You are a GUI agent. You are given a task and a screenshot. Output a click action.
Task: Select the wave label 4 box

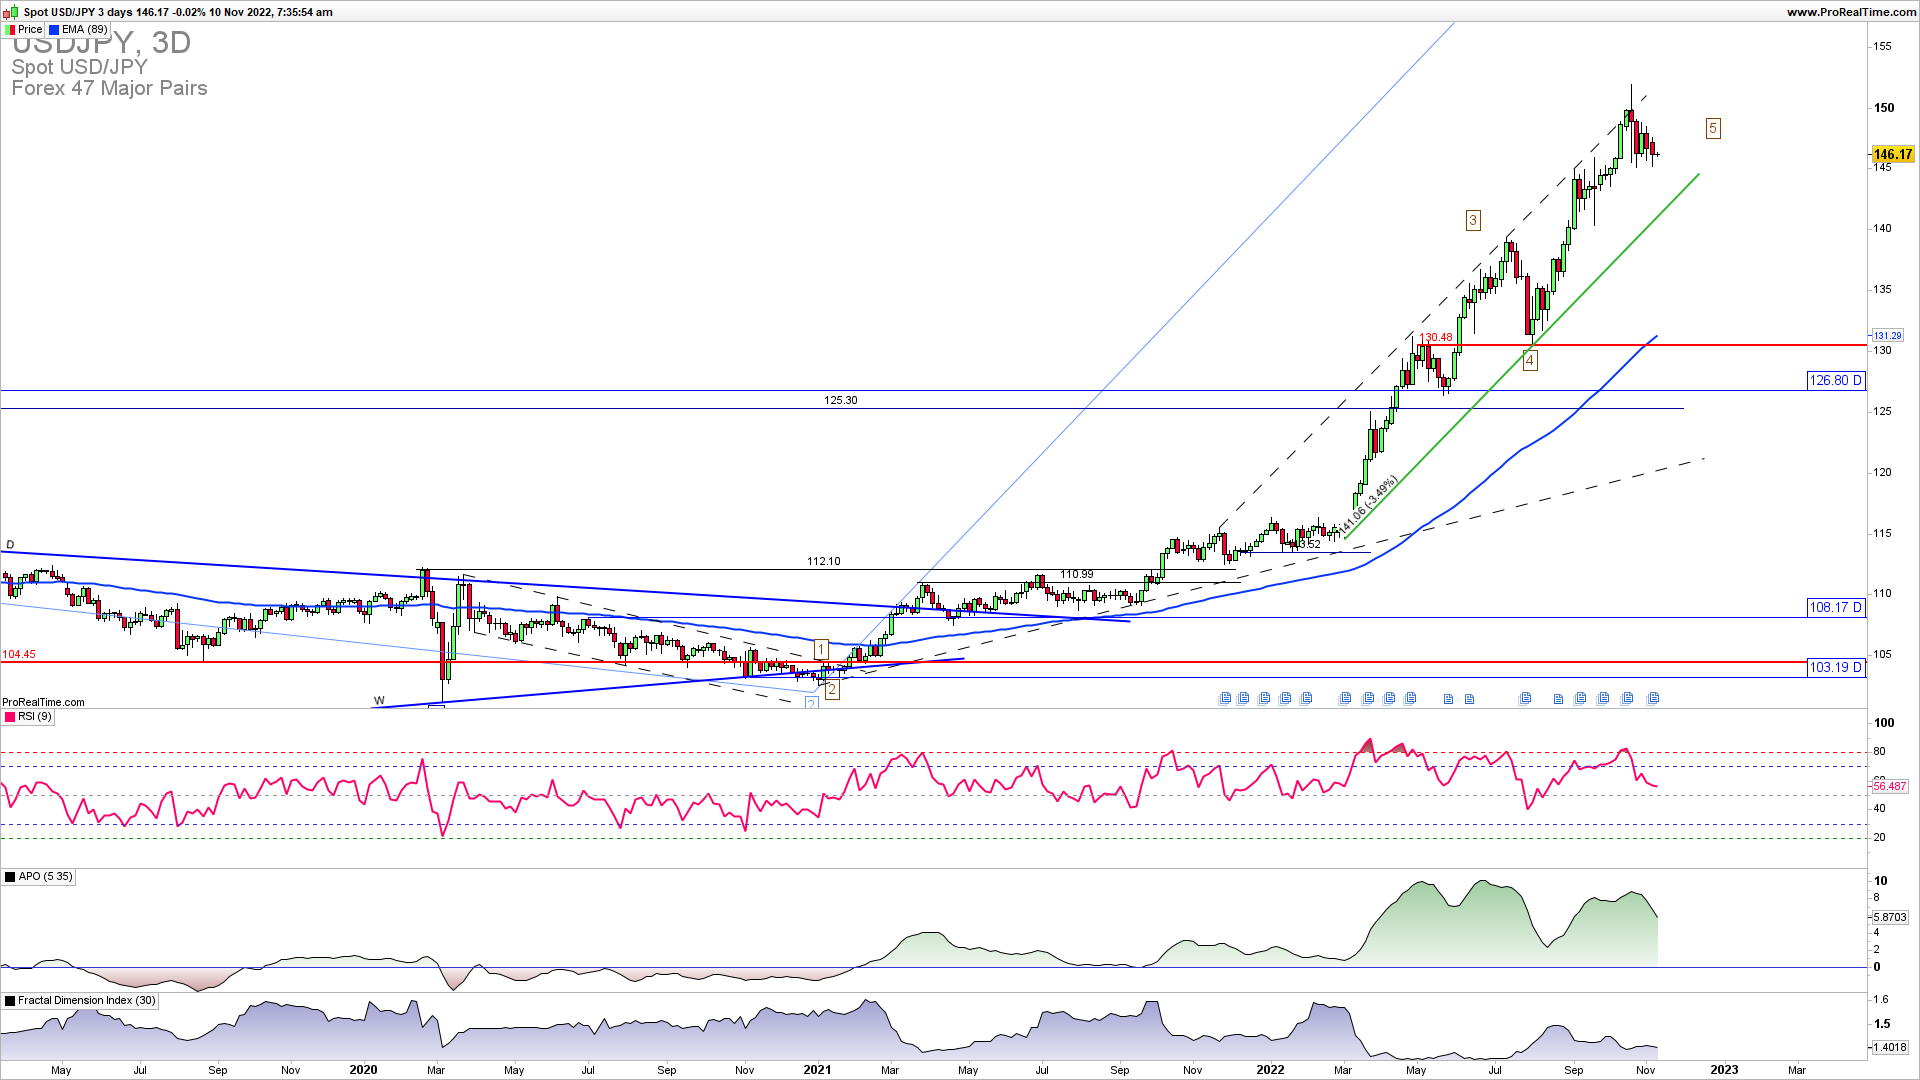[x=1530, y=361]
